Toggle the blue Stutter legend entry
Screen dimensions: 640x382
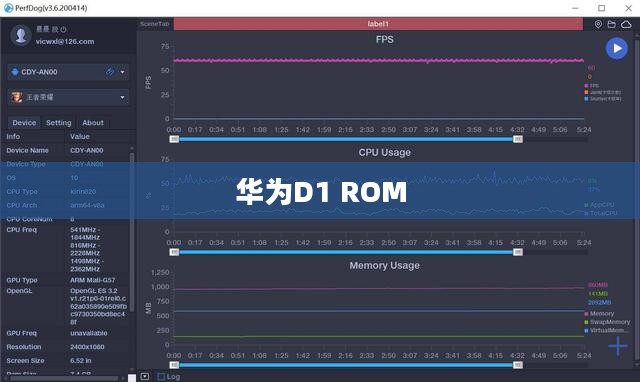[602, 99]
